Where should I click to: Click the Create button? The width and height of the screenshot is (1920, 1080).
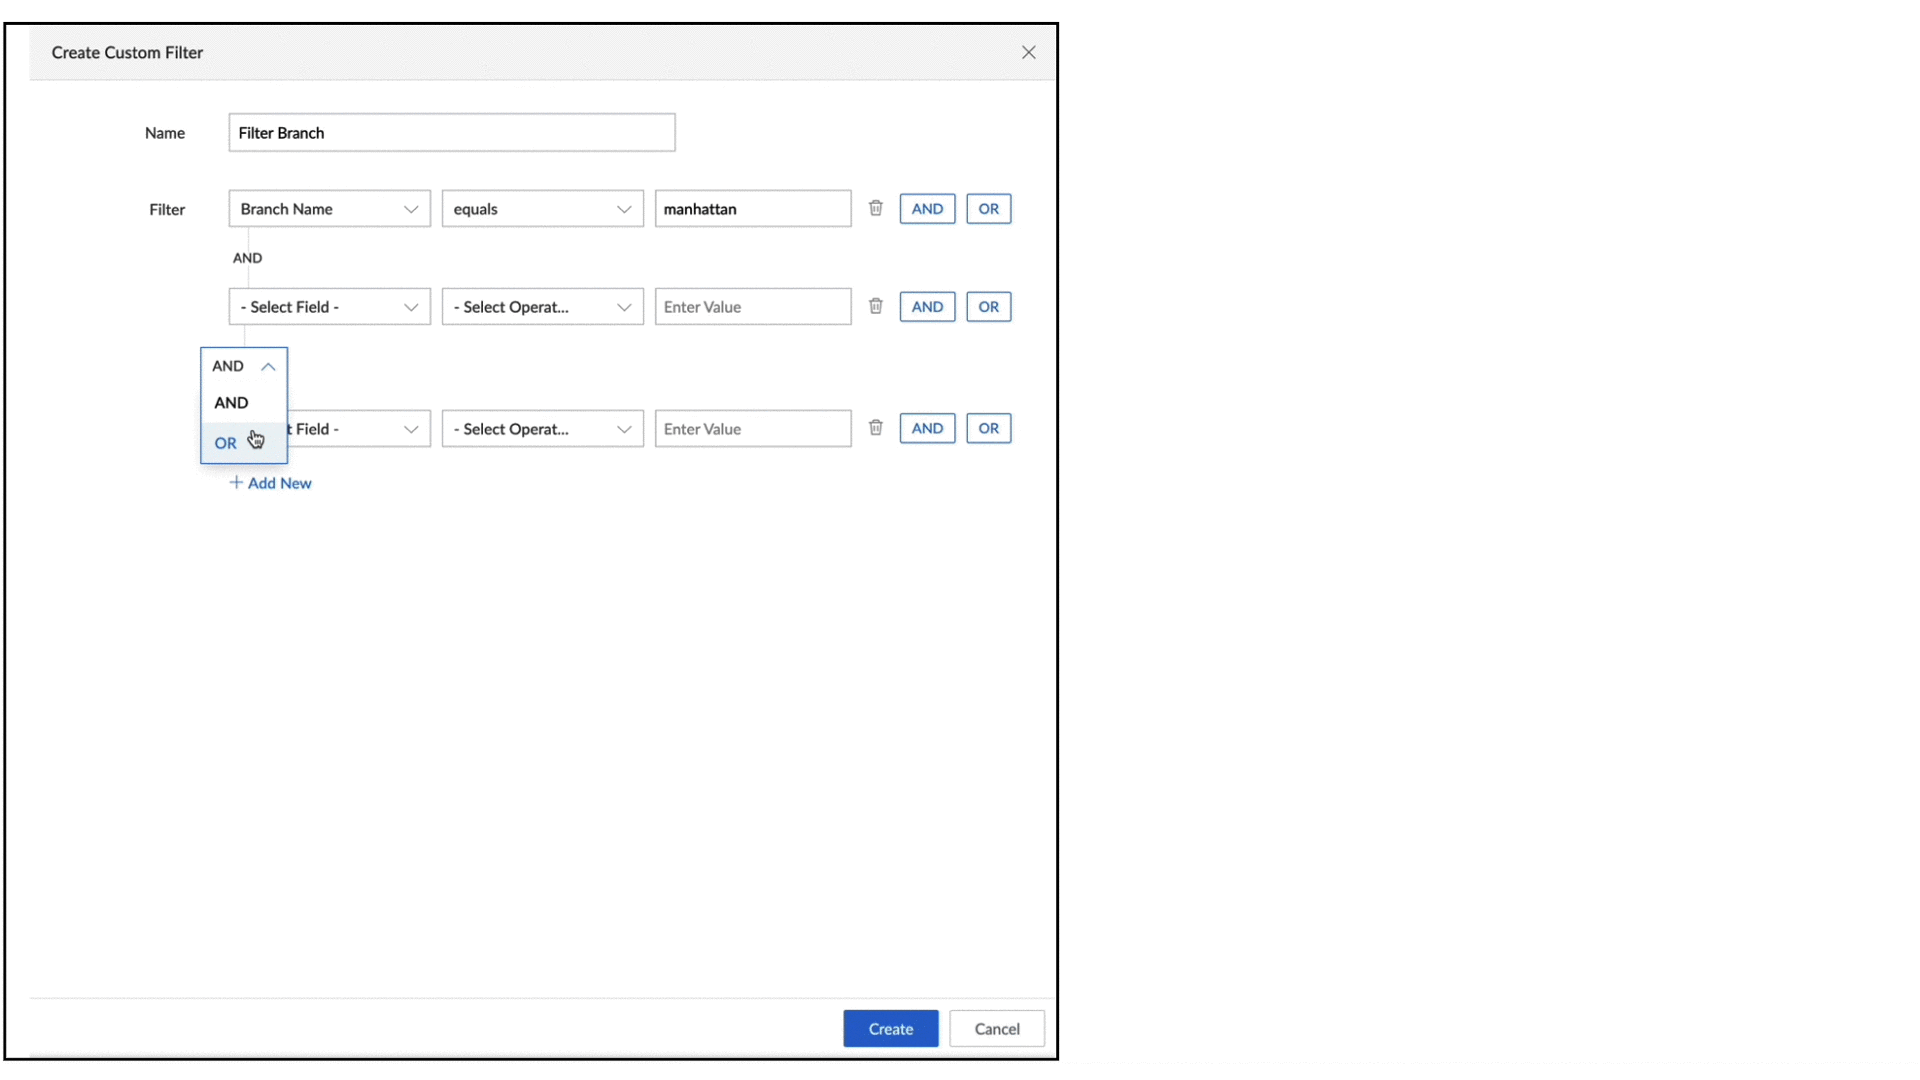pos(890,1028)
